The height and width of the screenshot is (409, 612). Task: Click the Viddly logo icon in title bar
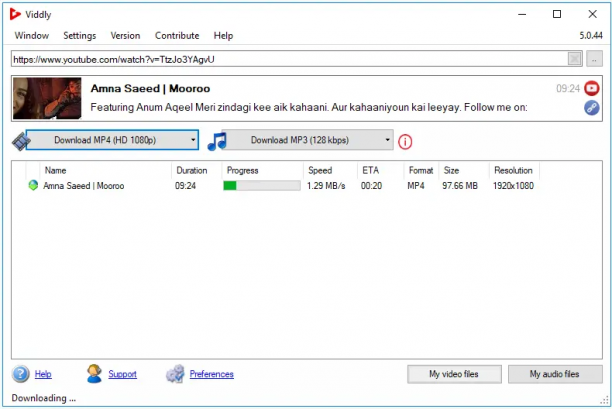coord(15,14)
